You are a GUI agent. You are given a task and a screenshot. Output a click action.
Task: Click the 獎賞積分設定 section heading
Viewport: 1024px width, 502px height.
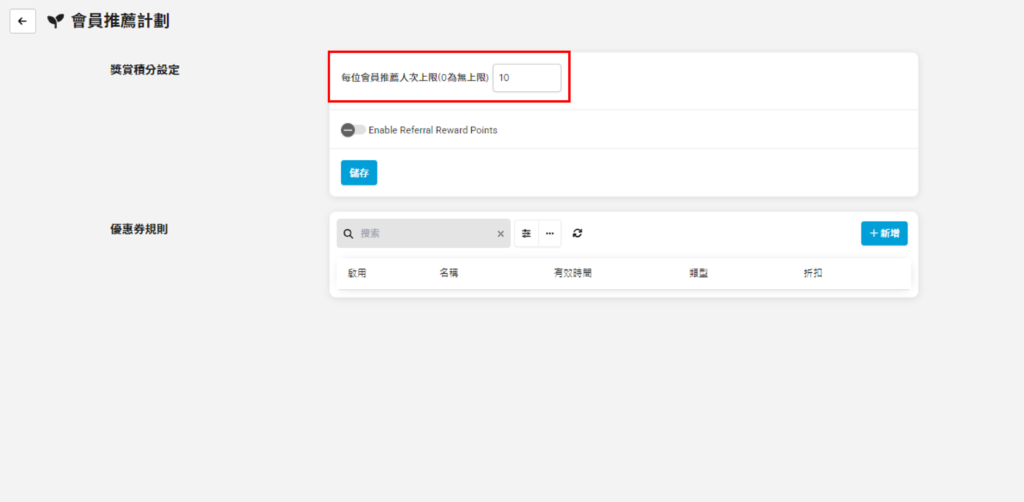[144, 70]
